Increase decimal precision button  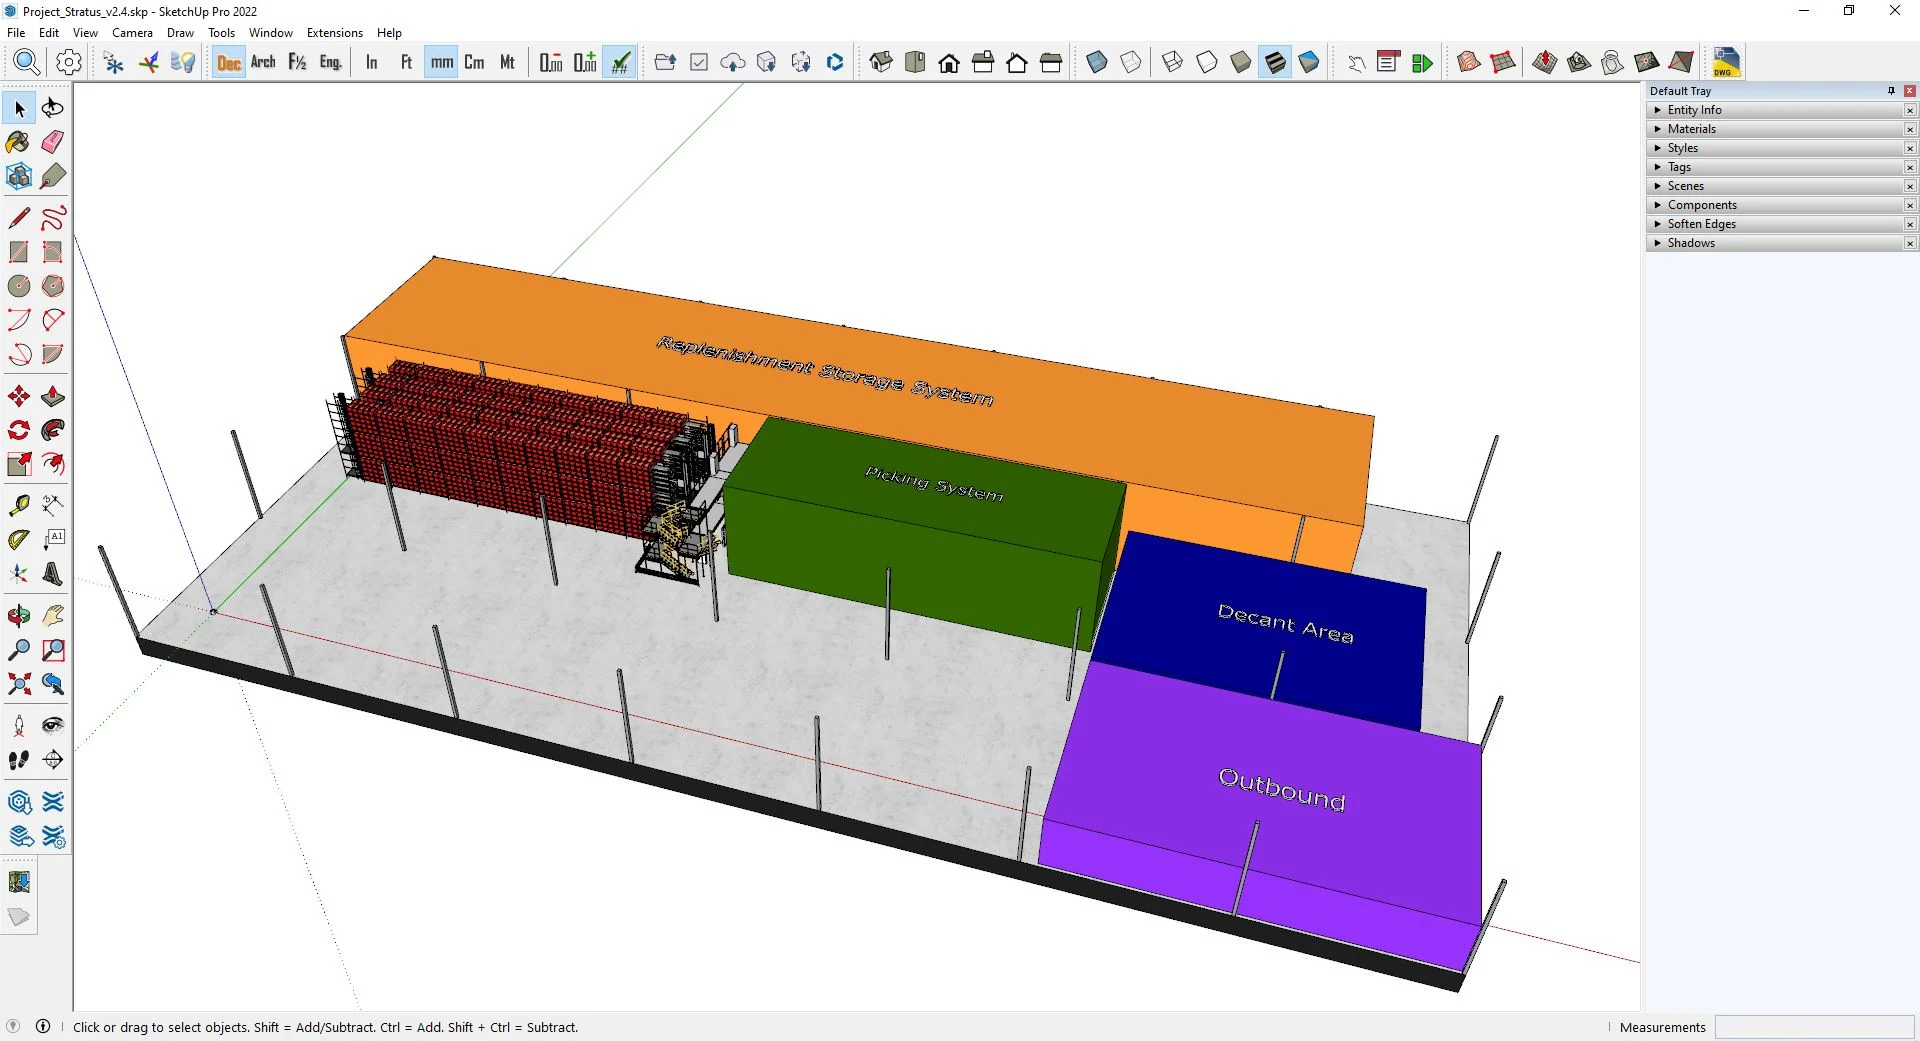pos(585,62)
